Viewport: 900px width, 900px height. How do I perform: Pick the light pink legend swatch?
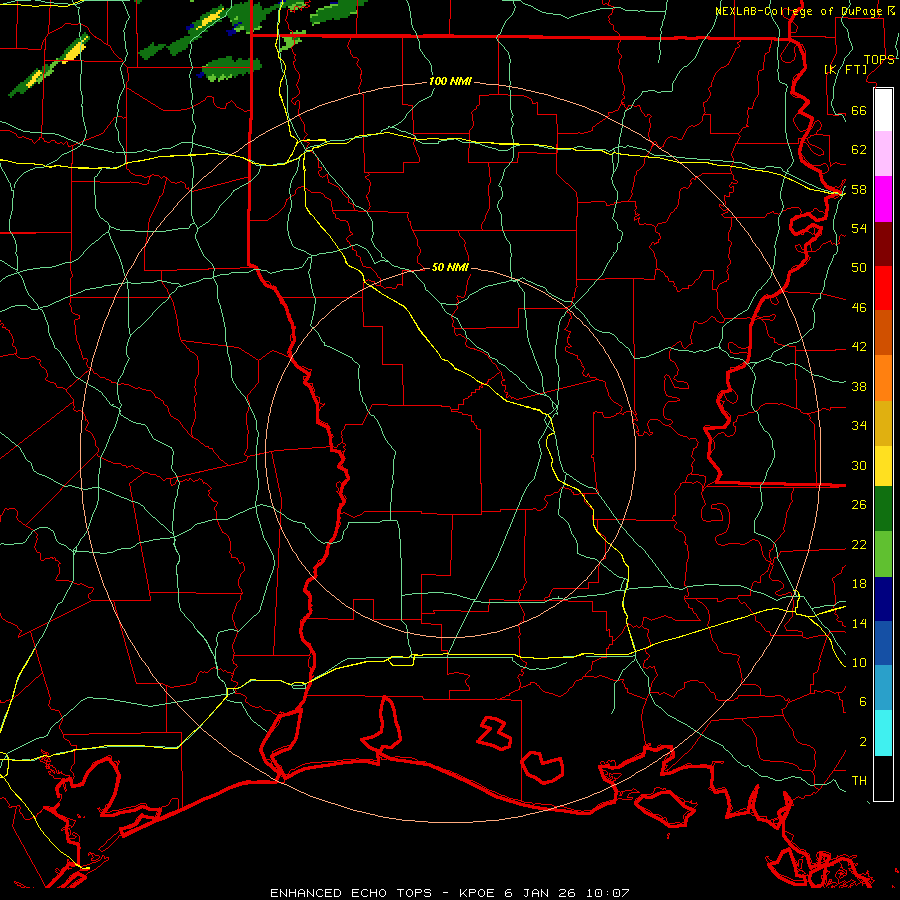pos(883,154)
